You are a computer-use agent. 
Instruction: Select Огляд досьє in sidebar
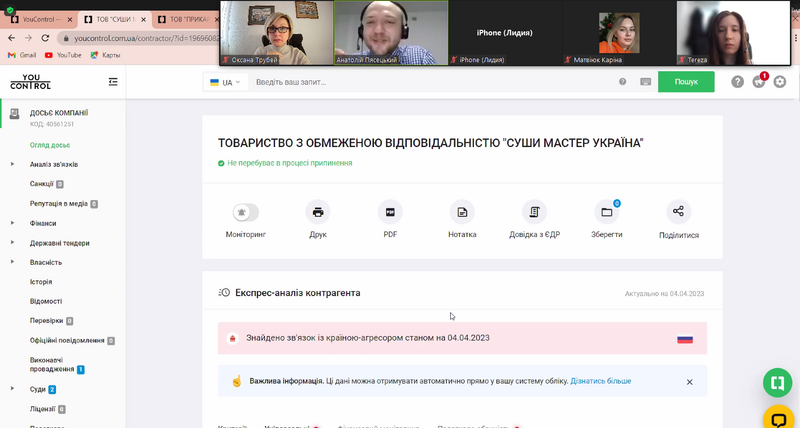pos(50,145)
